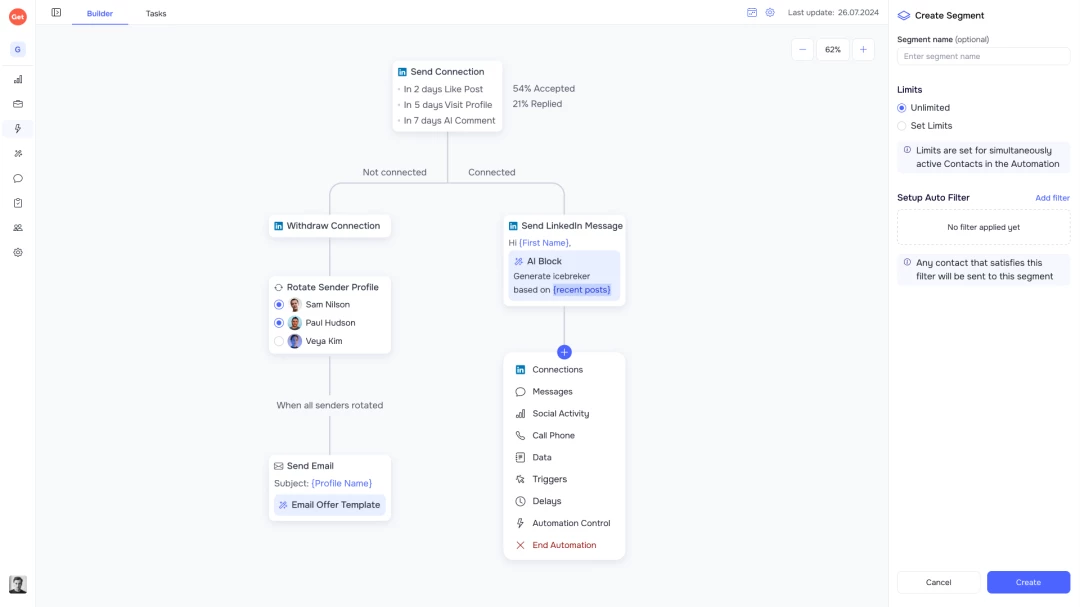Open the top bar settings gear icon
1080x607 pixels.
tap(770, 13)
